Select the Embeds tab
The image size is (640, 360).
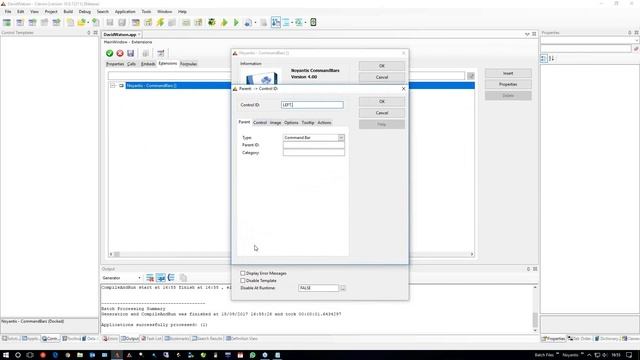(148, 64)
